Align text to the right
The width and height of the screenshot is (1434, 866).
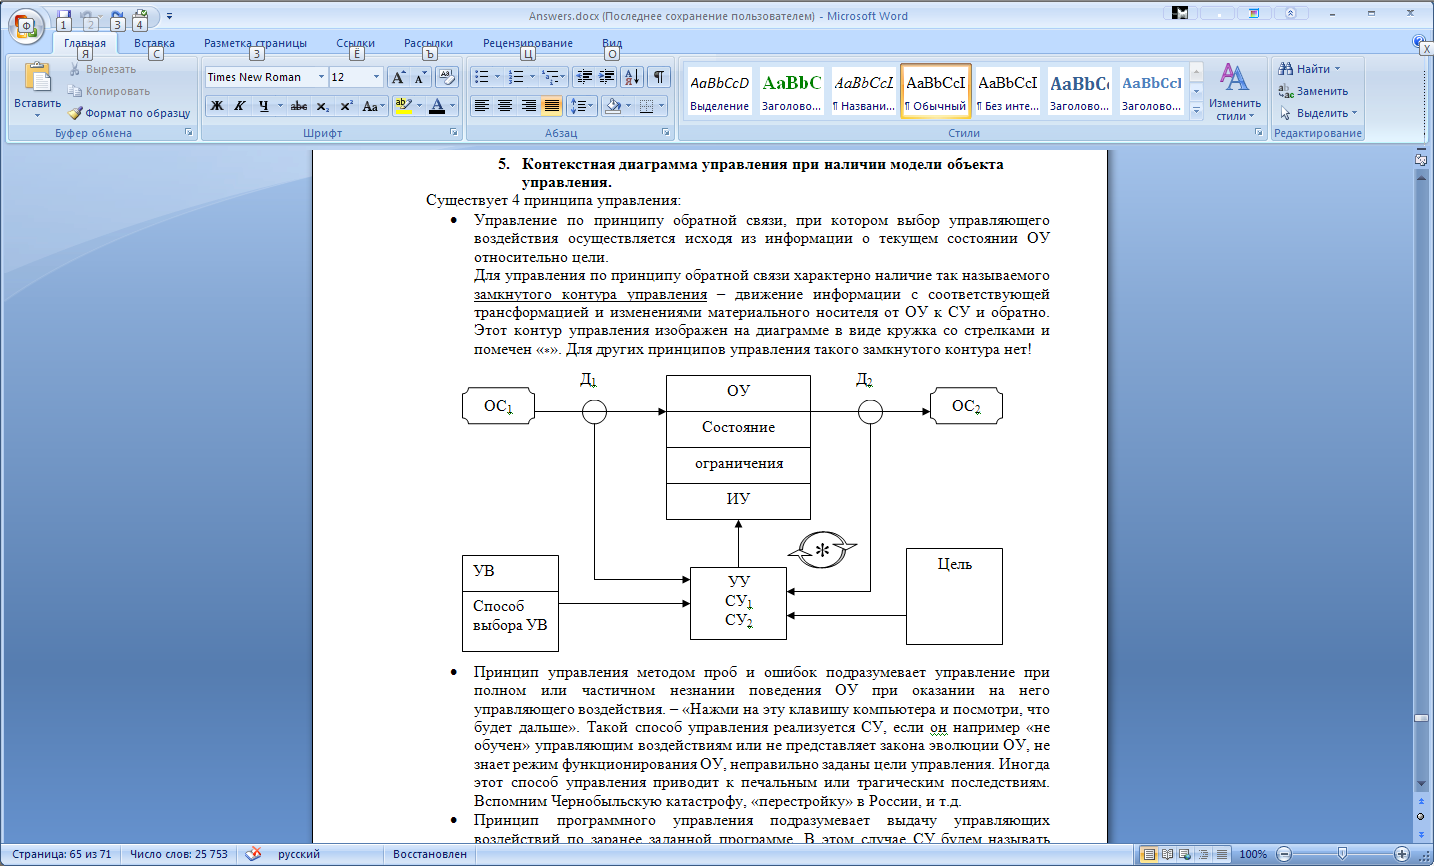tap(528, 106)
